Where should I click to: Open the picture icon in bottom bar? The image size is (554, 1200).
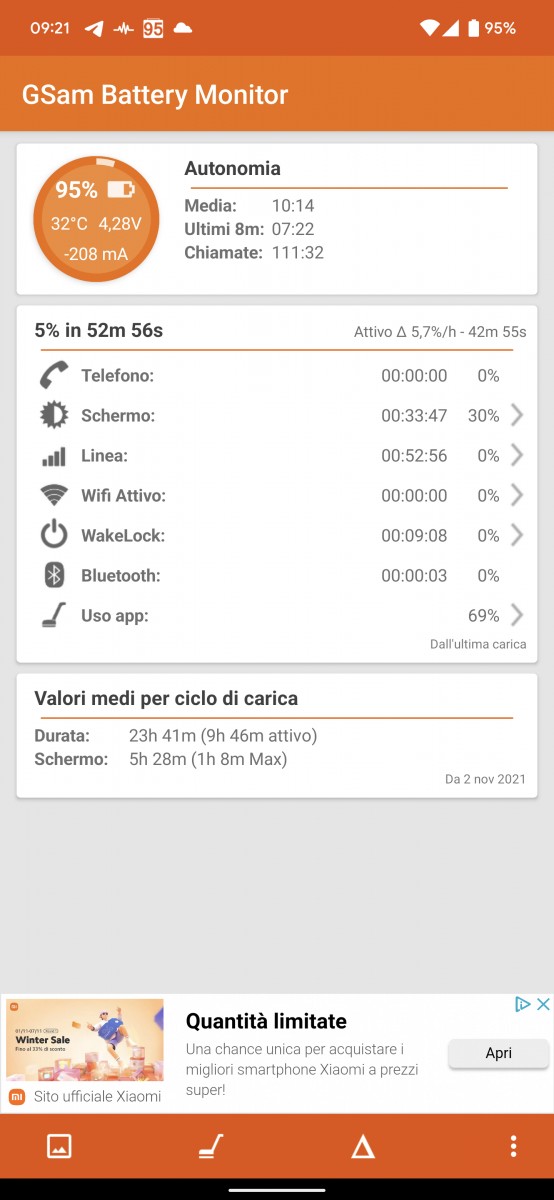point(59,1146)
